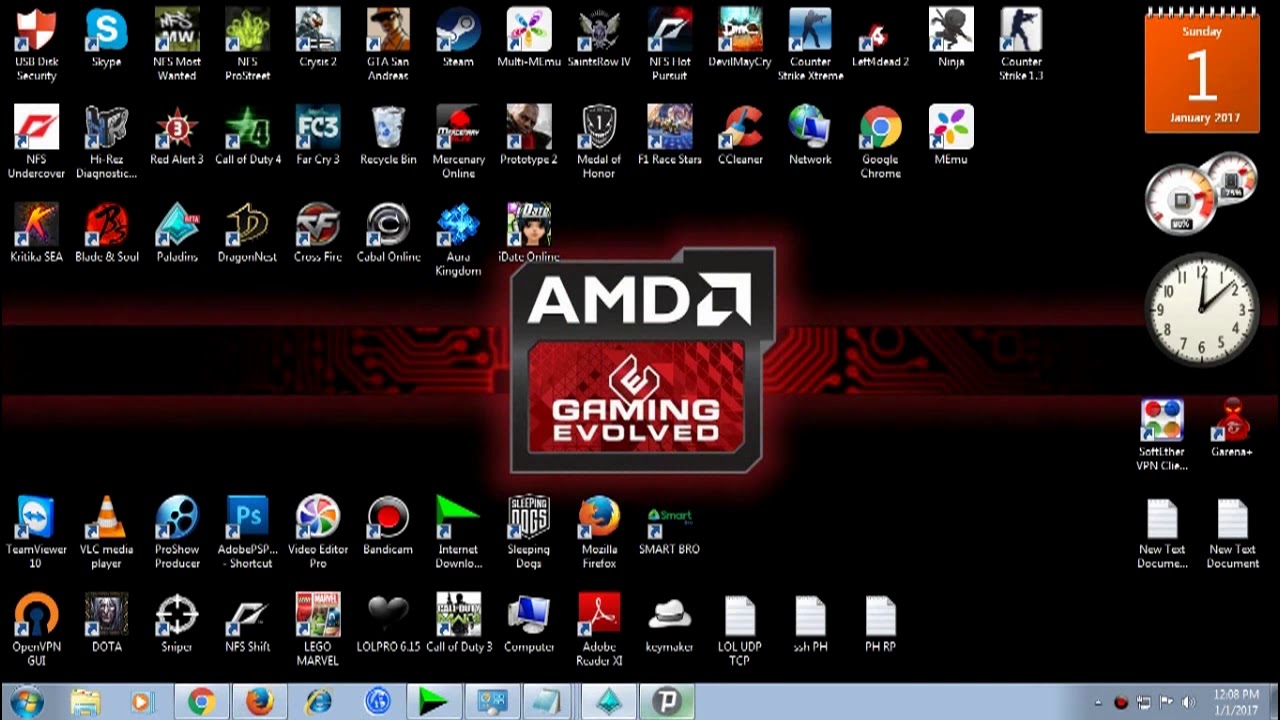Launch Internet Explorer from the taskbar
1280x720 pixels.
point(319,702)
